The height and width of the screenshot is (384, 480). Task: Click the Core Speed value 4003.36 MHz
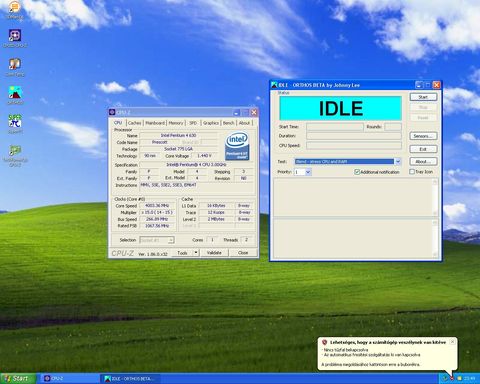tap(157, 206)
